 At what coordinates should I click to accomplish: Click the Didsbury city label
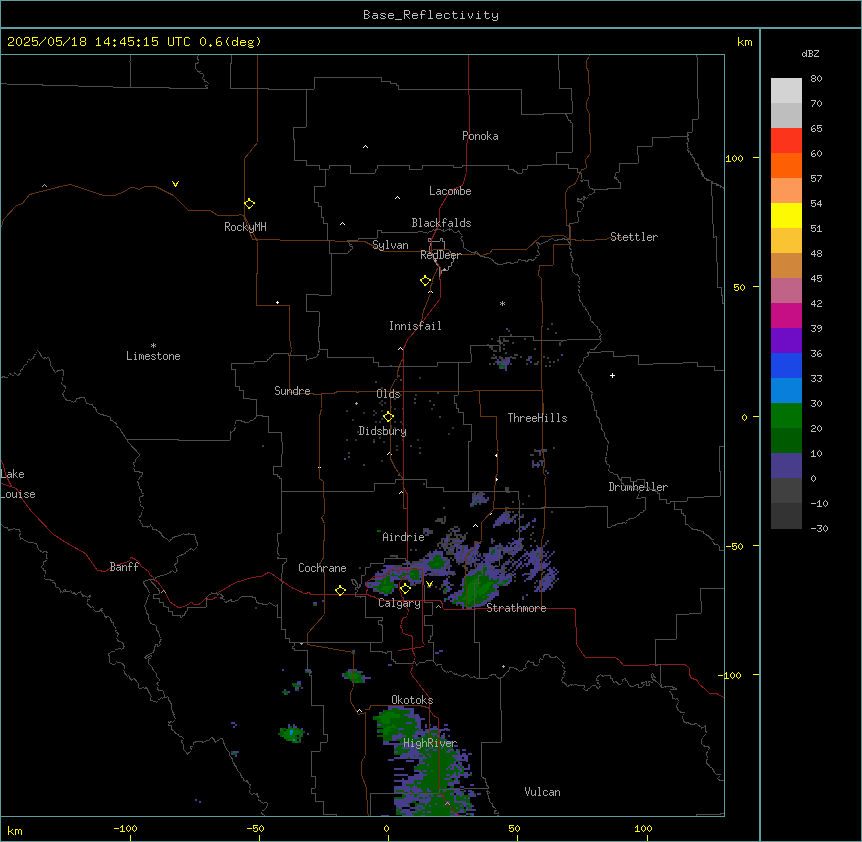coord(382,431)
